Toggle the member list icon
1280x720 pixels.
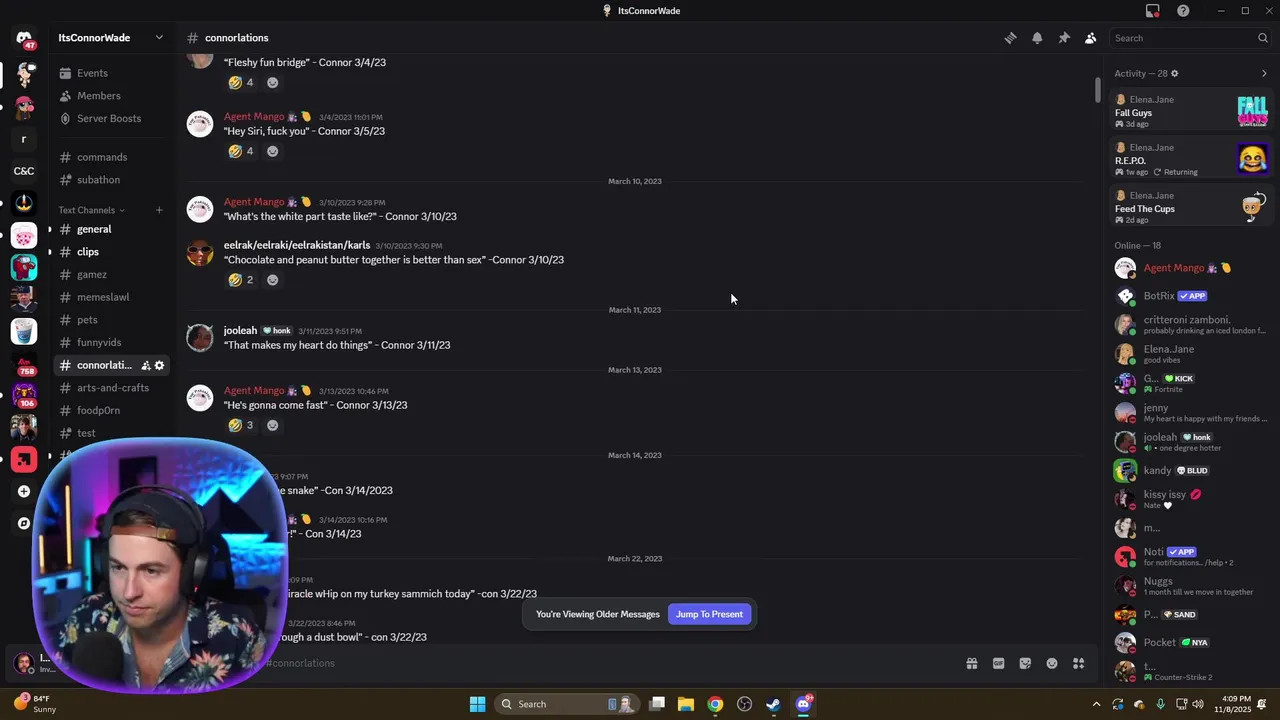1090,38
